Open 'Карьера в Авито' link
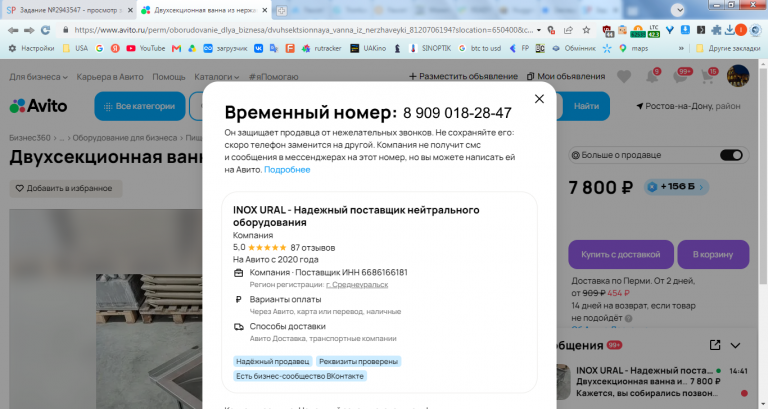 click(110, 77)
